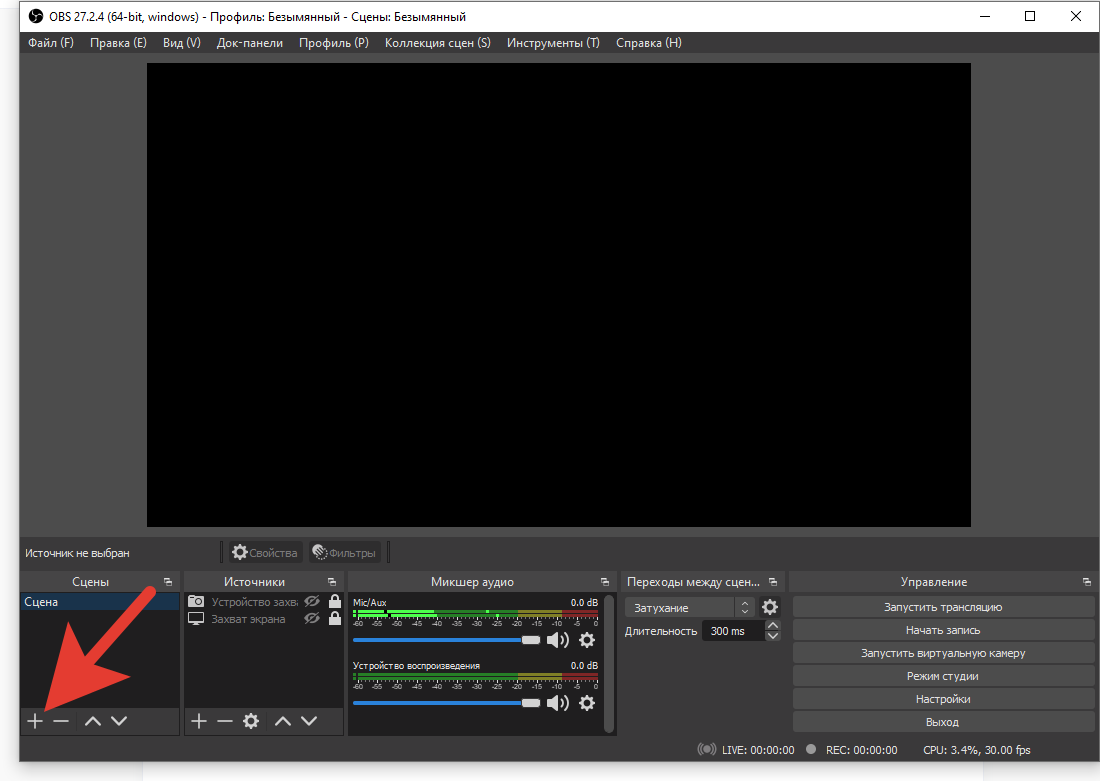The width and height of the screenshot is (1100, 781).
Task: Add a new source with plus icon
Action: 199,721
